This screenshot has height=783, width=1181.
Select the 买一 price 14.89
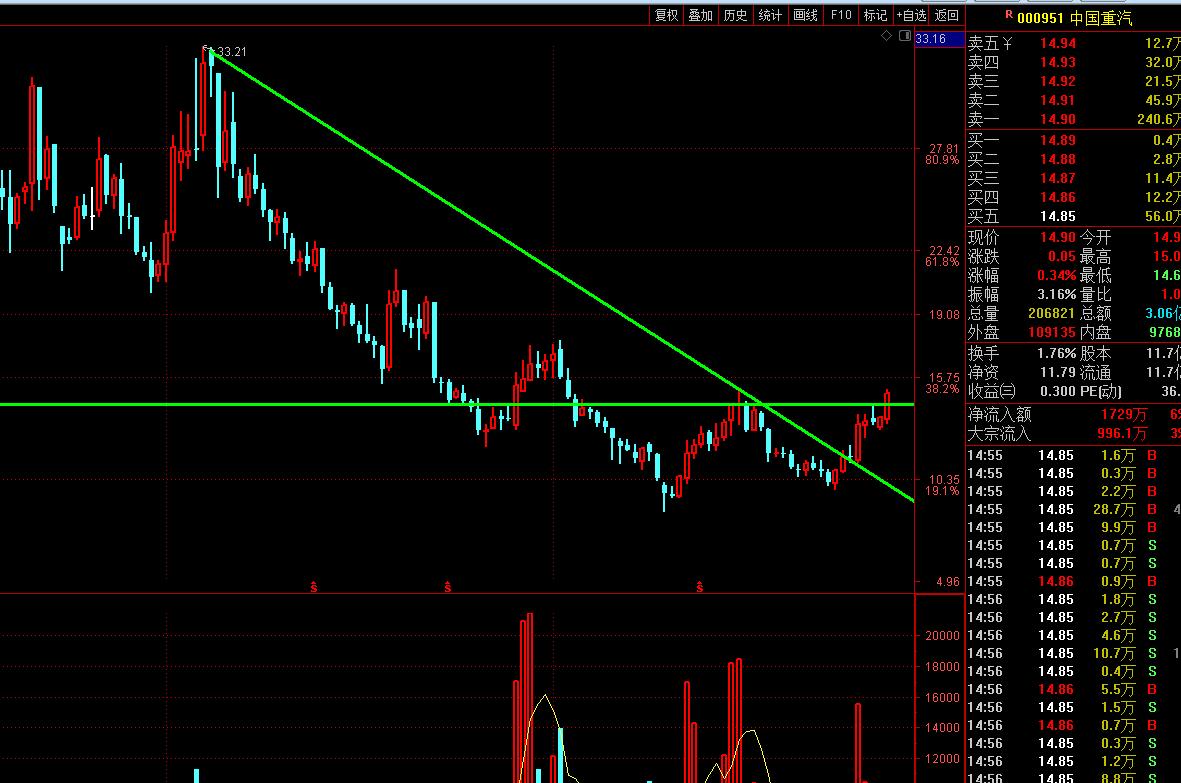pos(1057,140)
